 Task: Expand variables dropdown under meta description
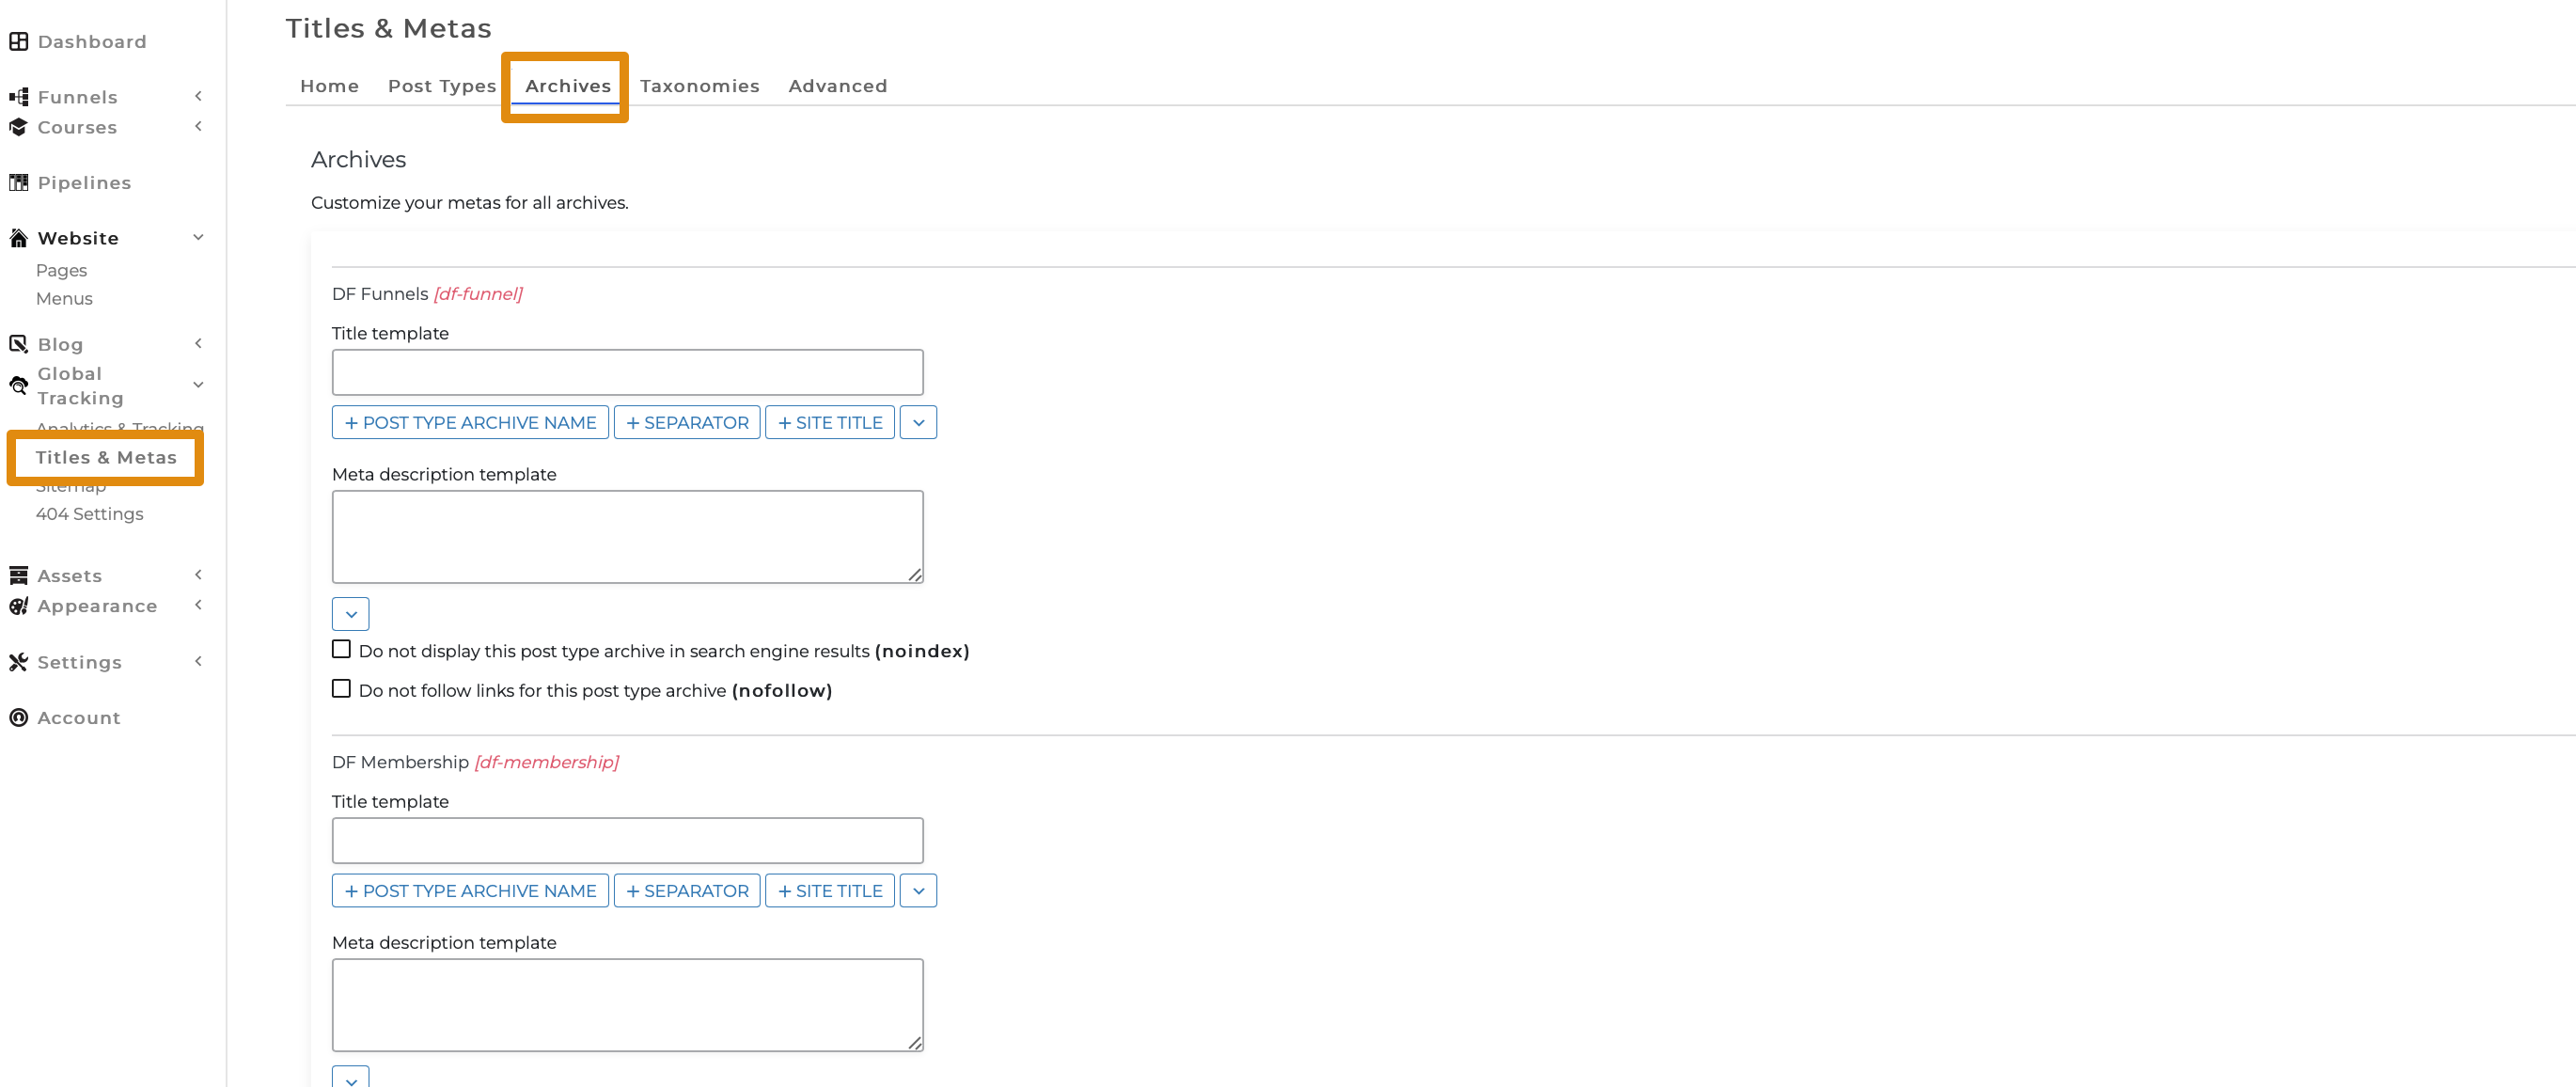click(x=350, y=613)
